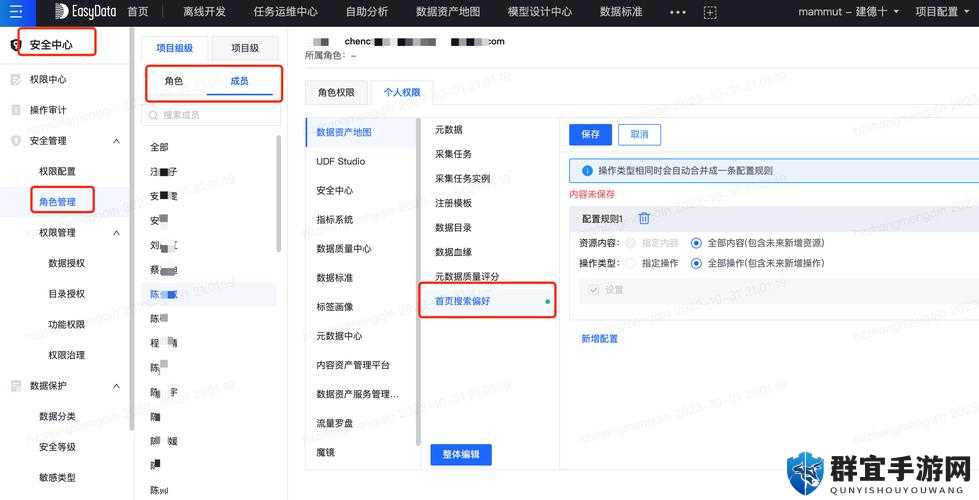Select 首页搜索偏好 permission item
The image size is (979, 500).
pyautogui.click(x=463, y=301)
